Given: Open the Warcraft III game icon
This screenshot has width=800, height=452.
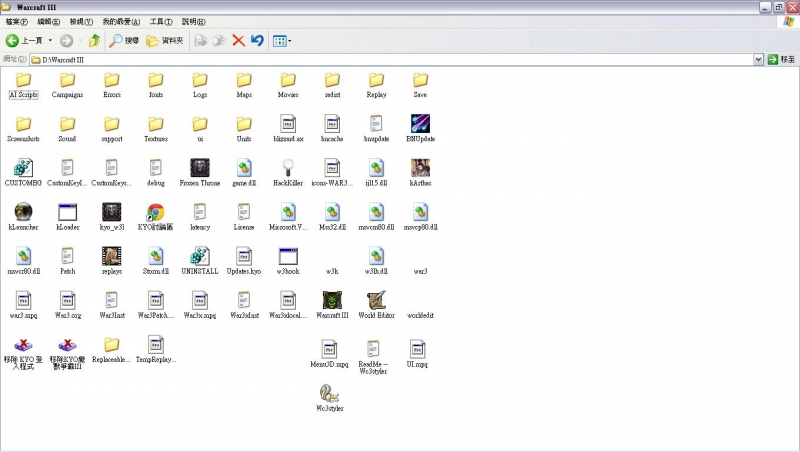Looking at the screenshot, I should (x=332, y=300).
